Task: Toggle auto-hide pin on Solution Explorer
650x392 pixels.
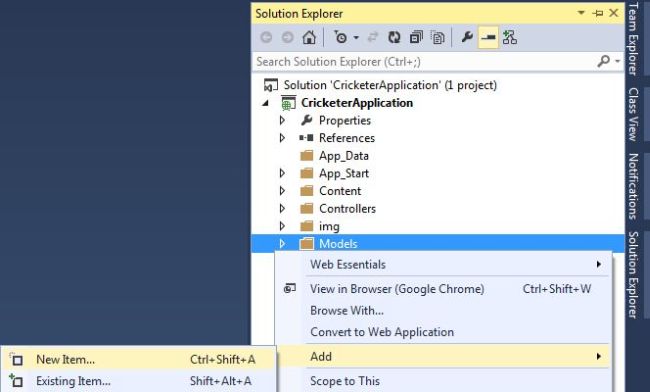Action: coord(598,13)
